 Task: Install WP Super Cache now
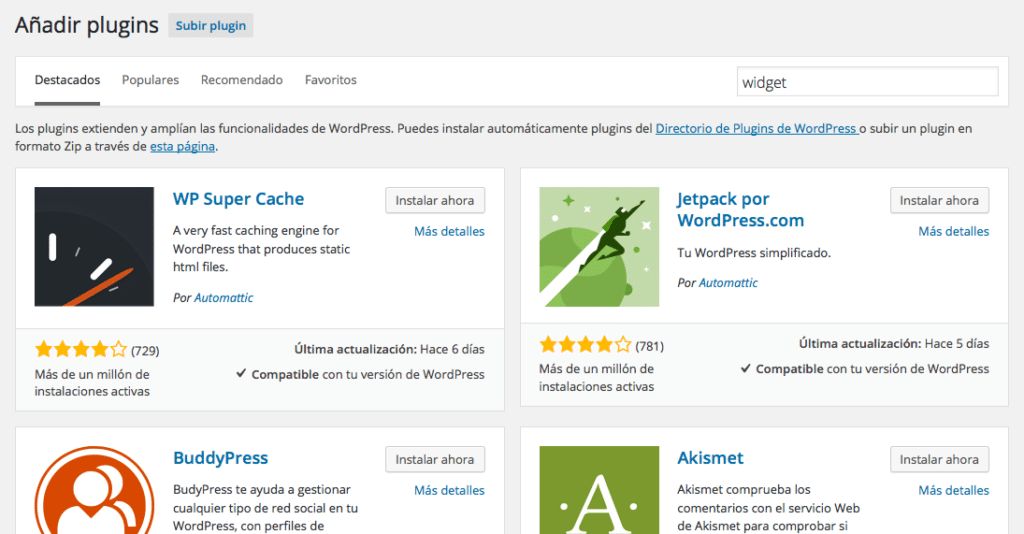pyautogui.click(x=435, y=200)
